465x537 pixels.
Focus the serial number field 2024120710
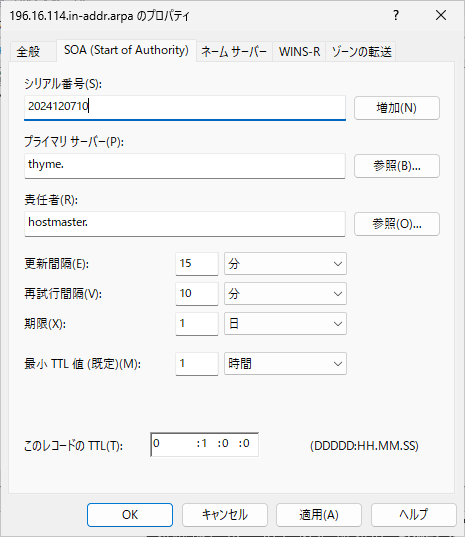(185, 108)
